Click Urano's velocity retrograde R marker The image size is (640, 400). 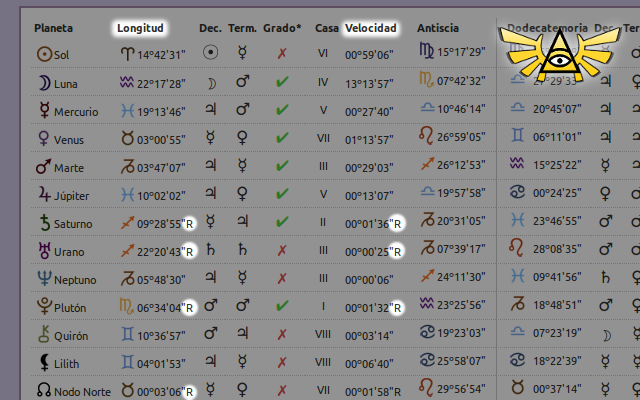pos(397,252)
